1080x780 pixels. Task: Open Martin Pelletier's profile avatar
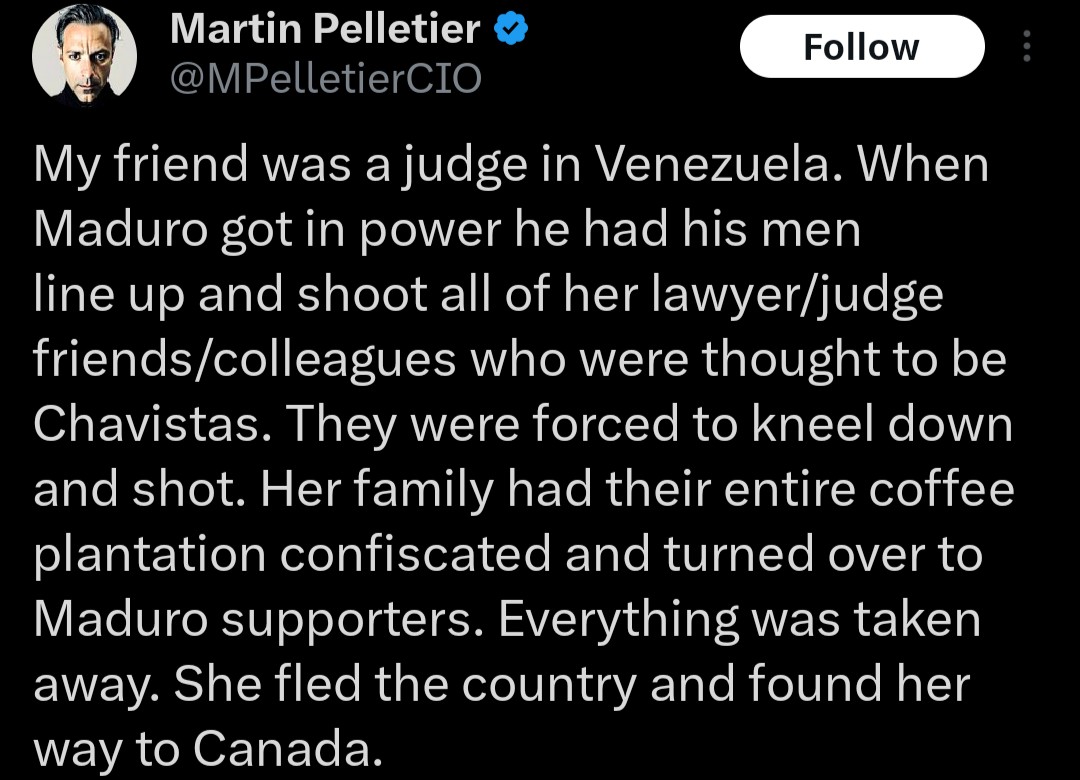tap(83, 60)
